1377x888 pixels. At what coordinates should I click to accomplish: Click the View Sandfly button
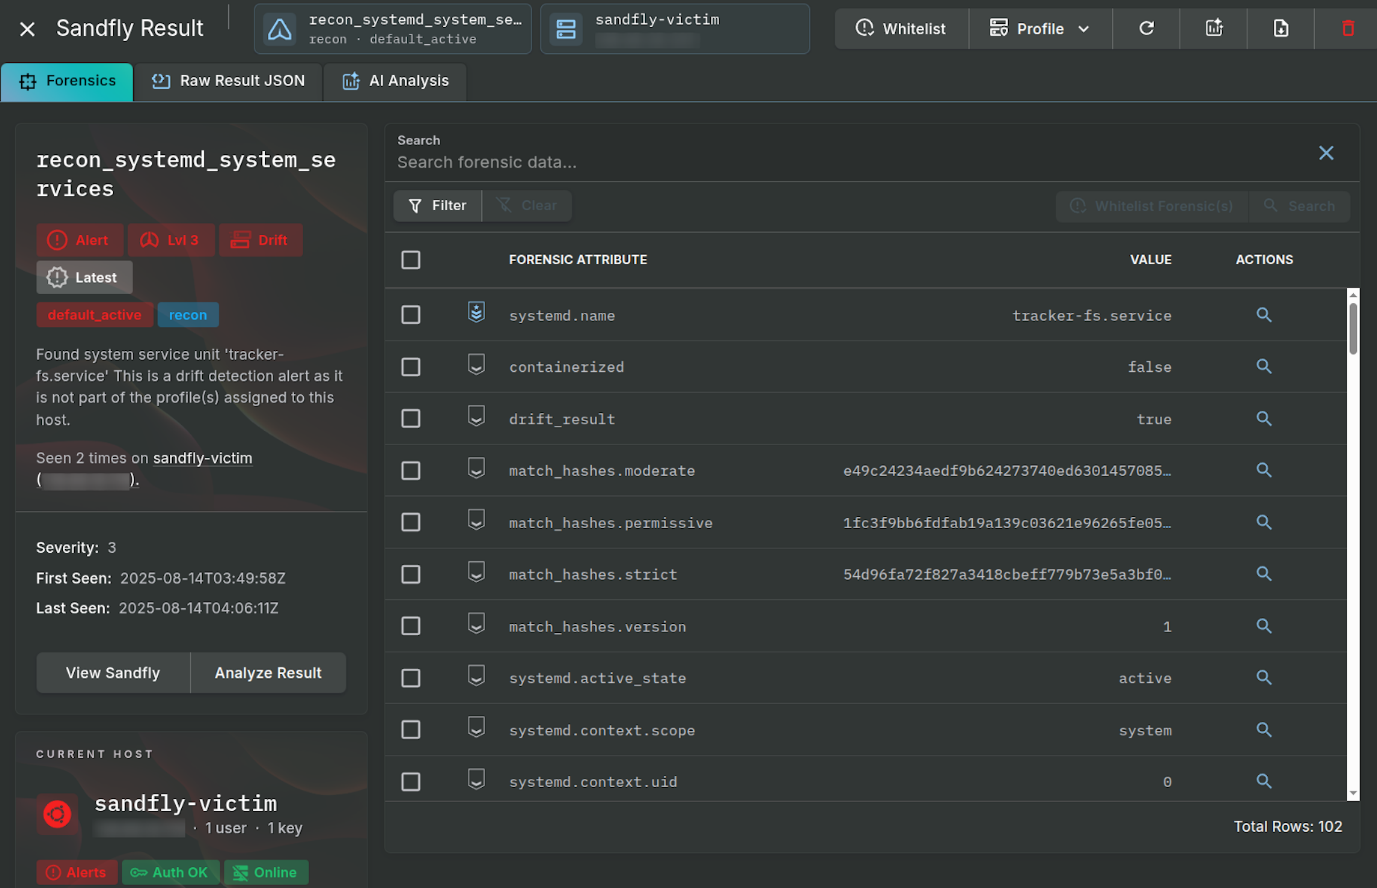point(113,673)
